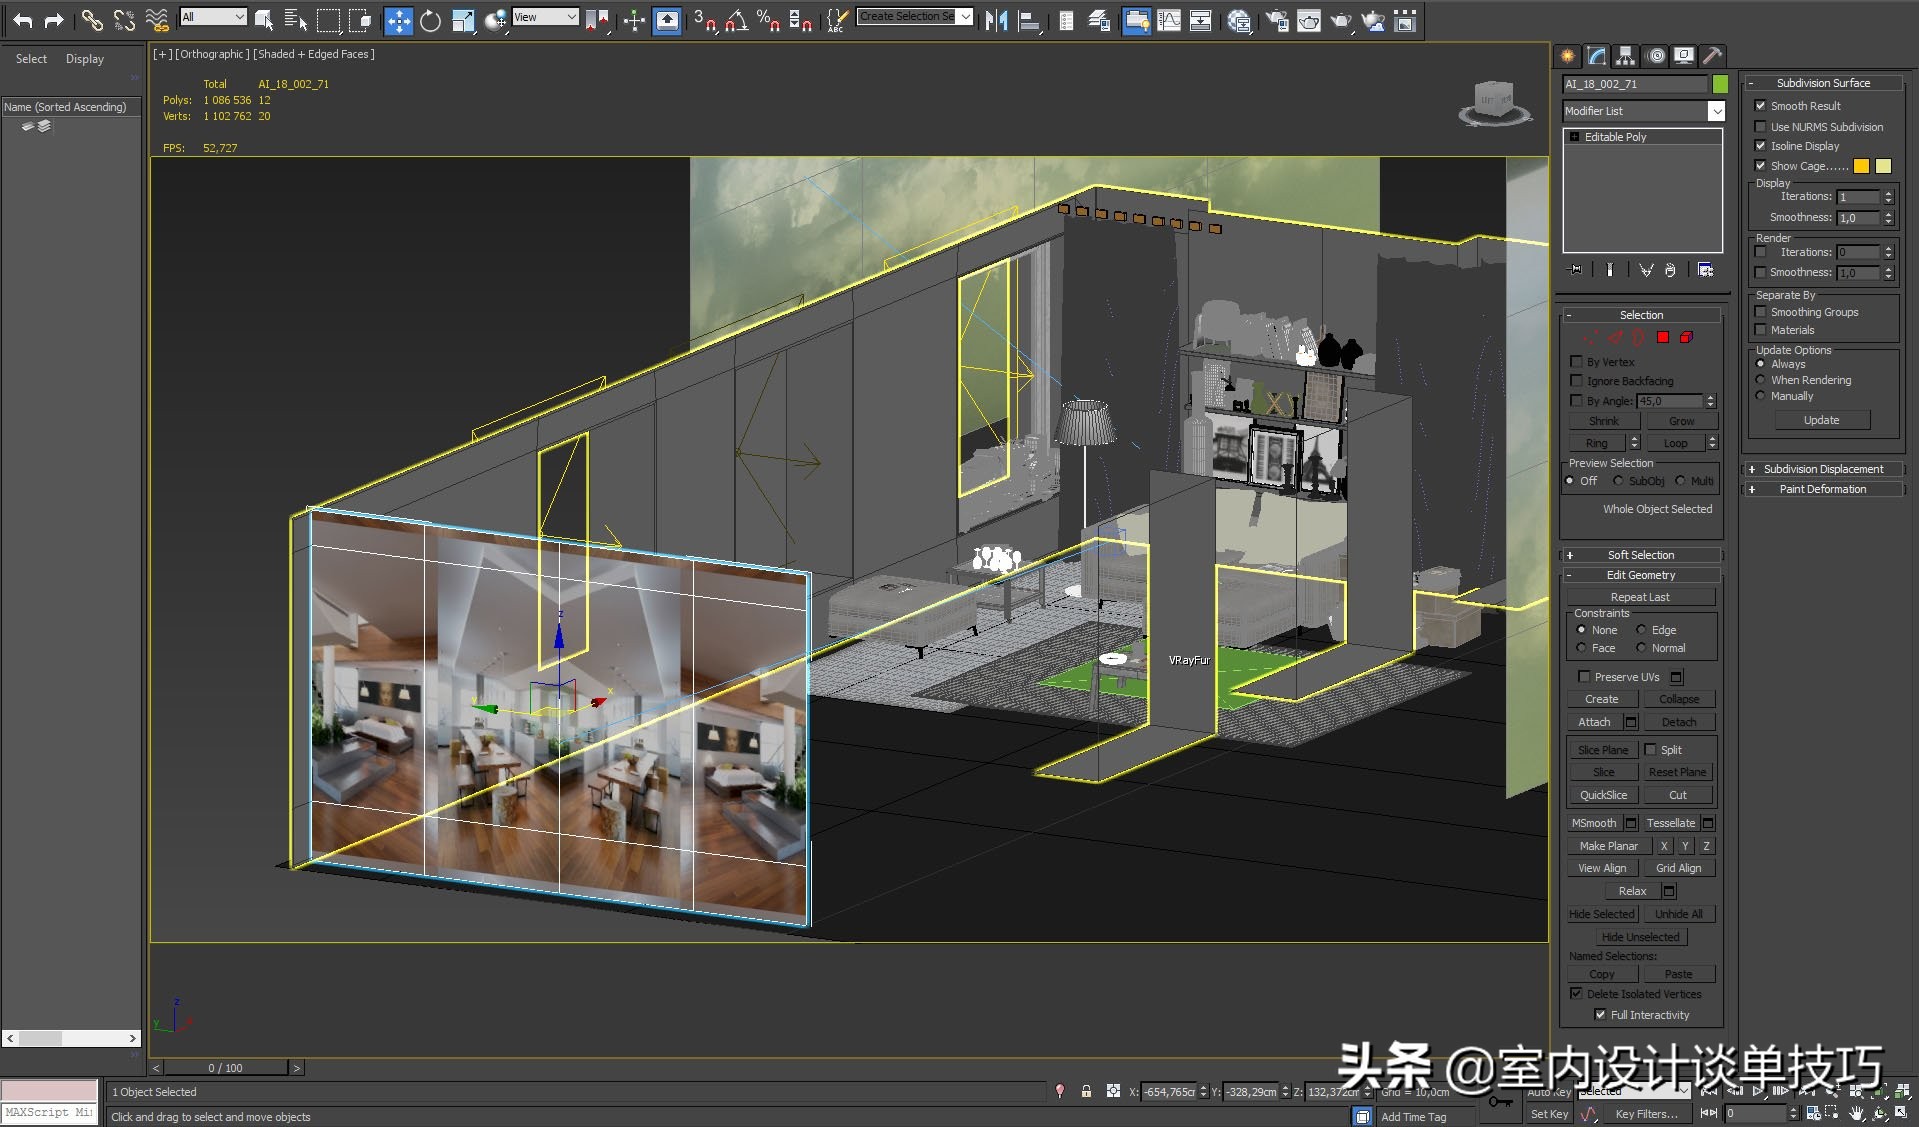1919x1127 pixels.
Task: Select the Rotate tool in toolbar
Action: (430, 21)
